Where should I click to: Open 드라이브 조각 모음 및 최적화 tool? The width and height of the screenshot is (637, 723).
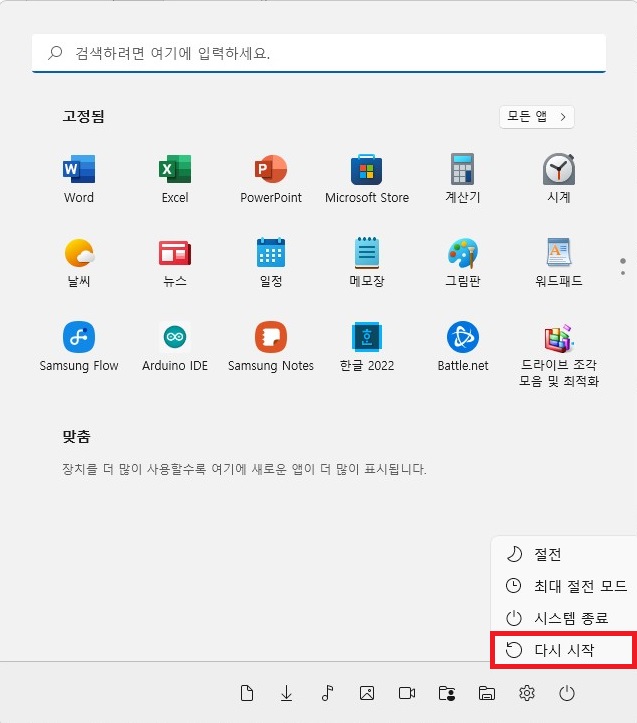click(x=559, y=354)
